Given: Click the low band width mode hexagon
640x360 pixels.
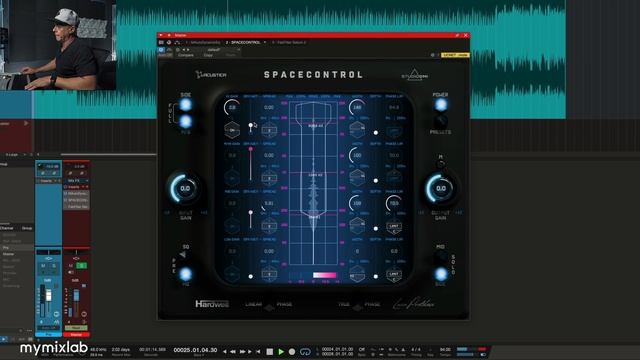Looking at the screenshot, I should [357, 273].
